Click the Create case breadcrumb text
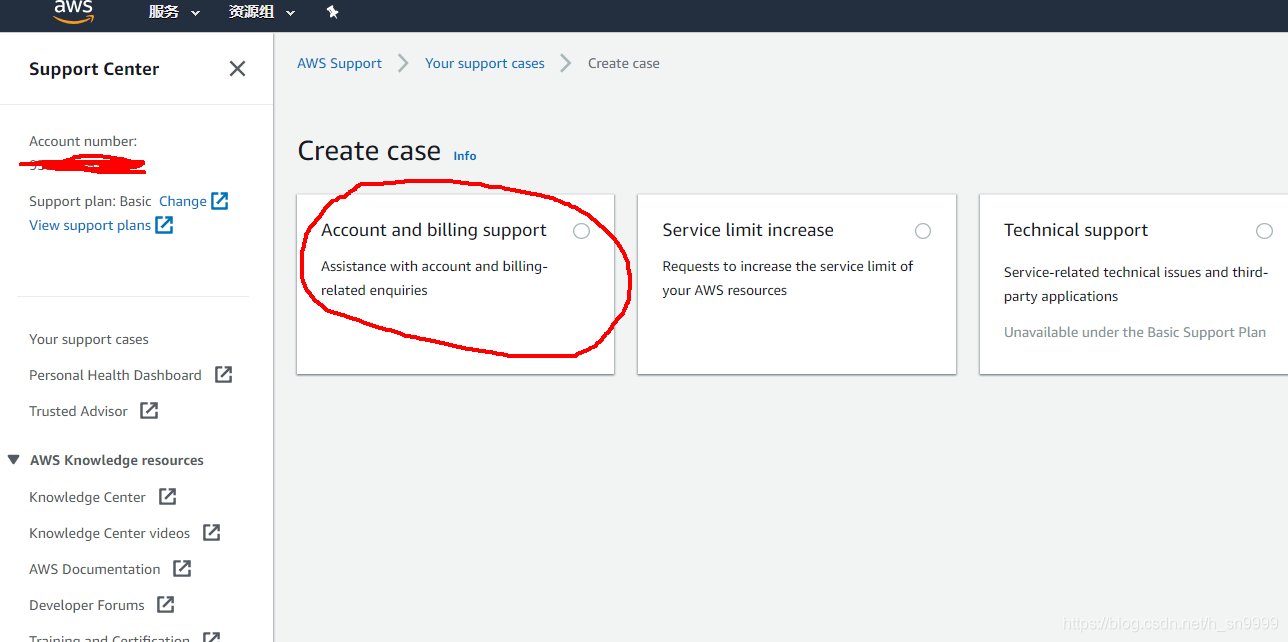The height and width of the screenshot is (642, 1288). (624, 63)
